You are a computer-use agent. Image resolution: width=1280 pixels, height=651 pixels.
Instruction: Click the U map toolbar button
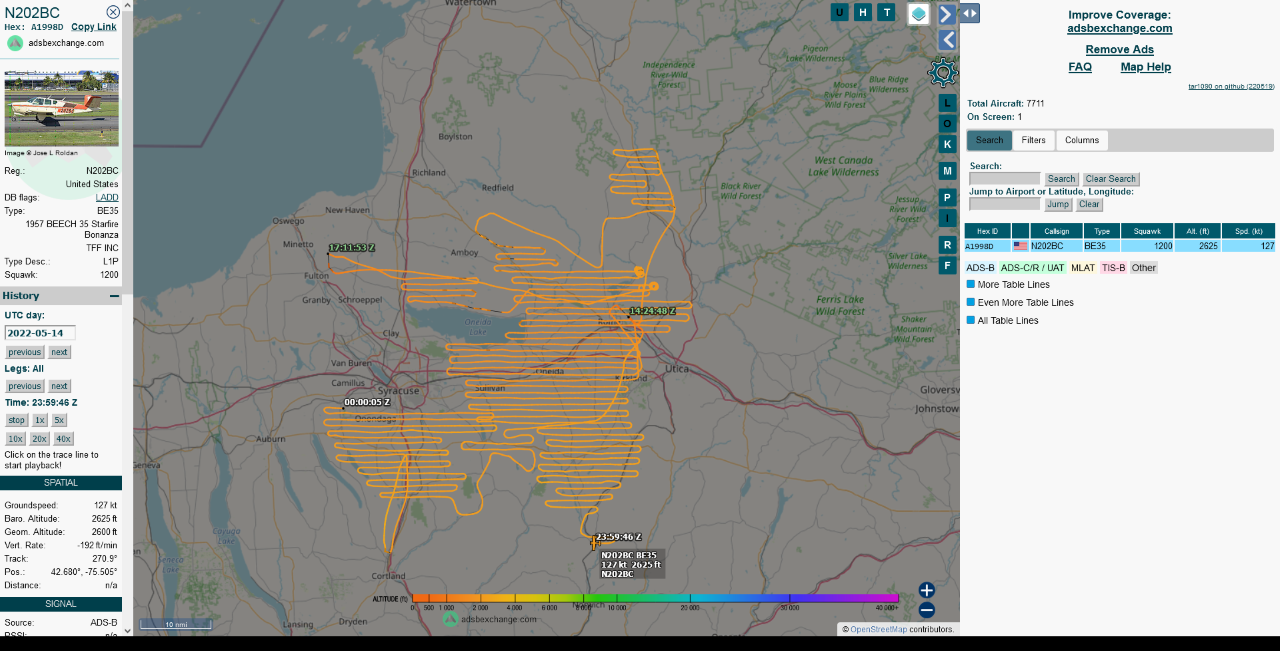[839, 12]
